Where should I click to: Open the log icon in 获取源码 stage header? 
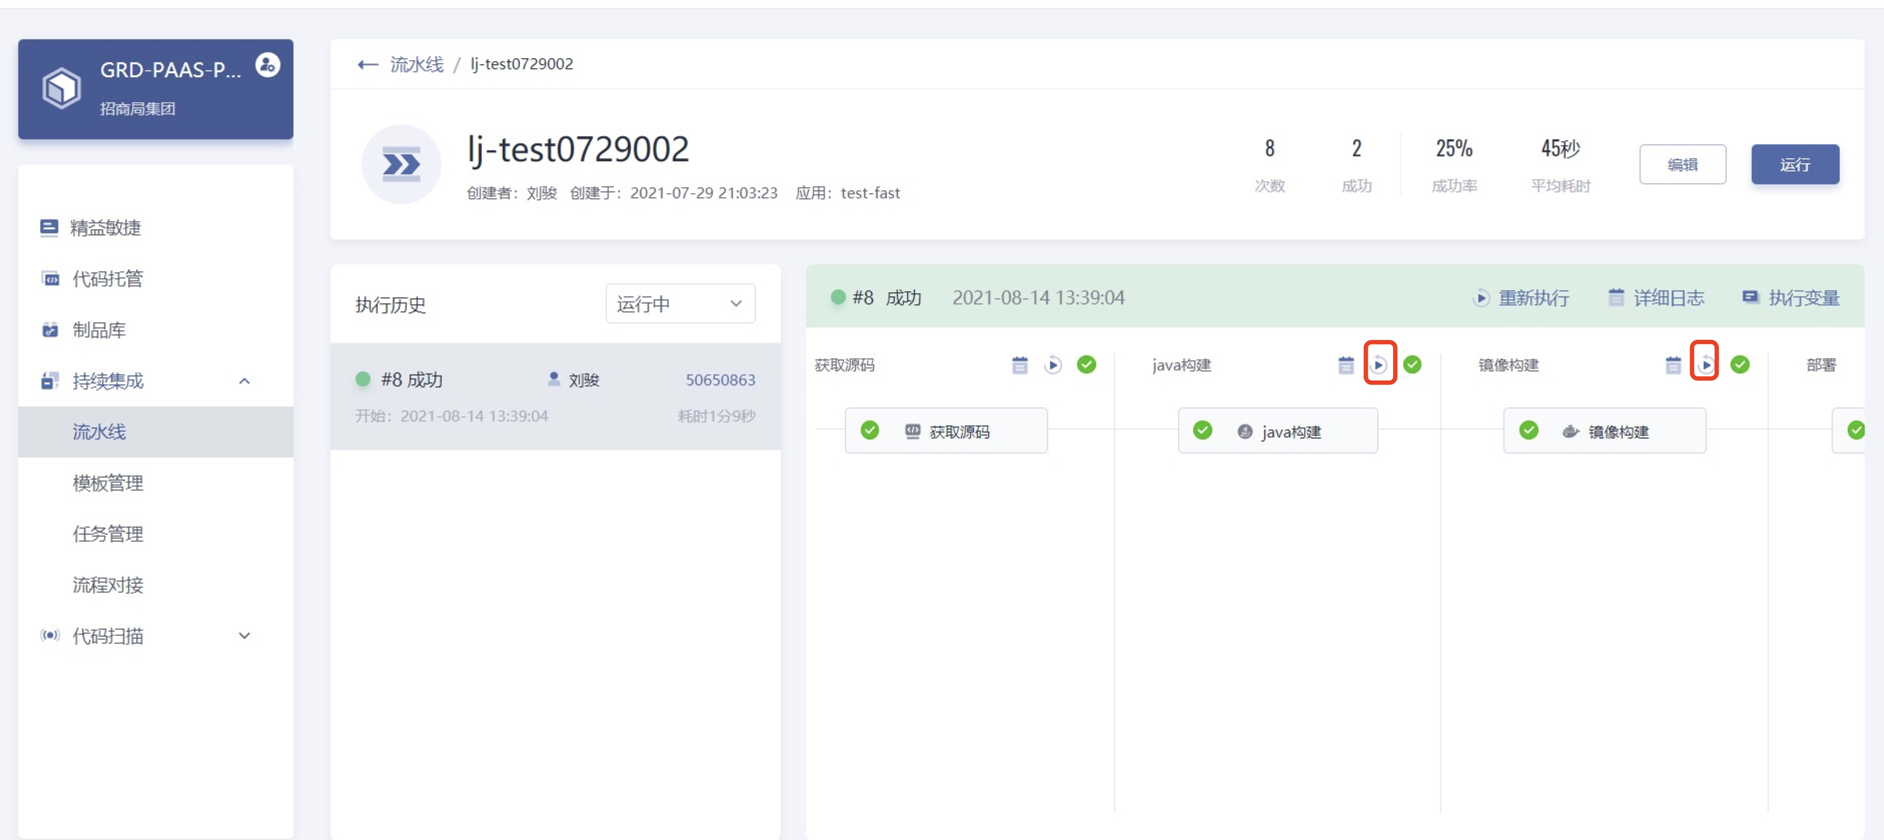pos(1020,365)
